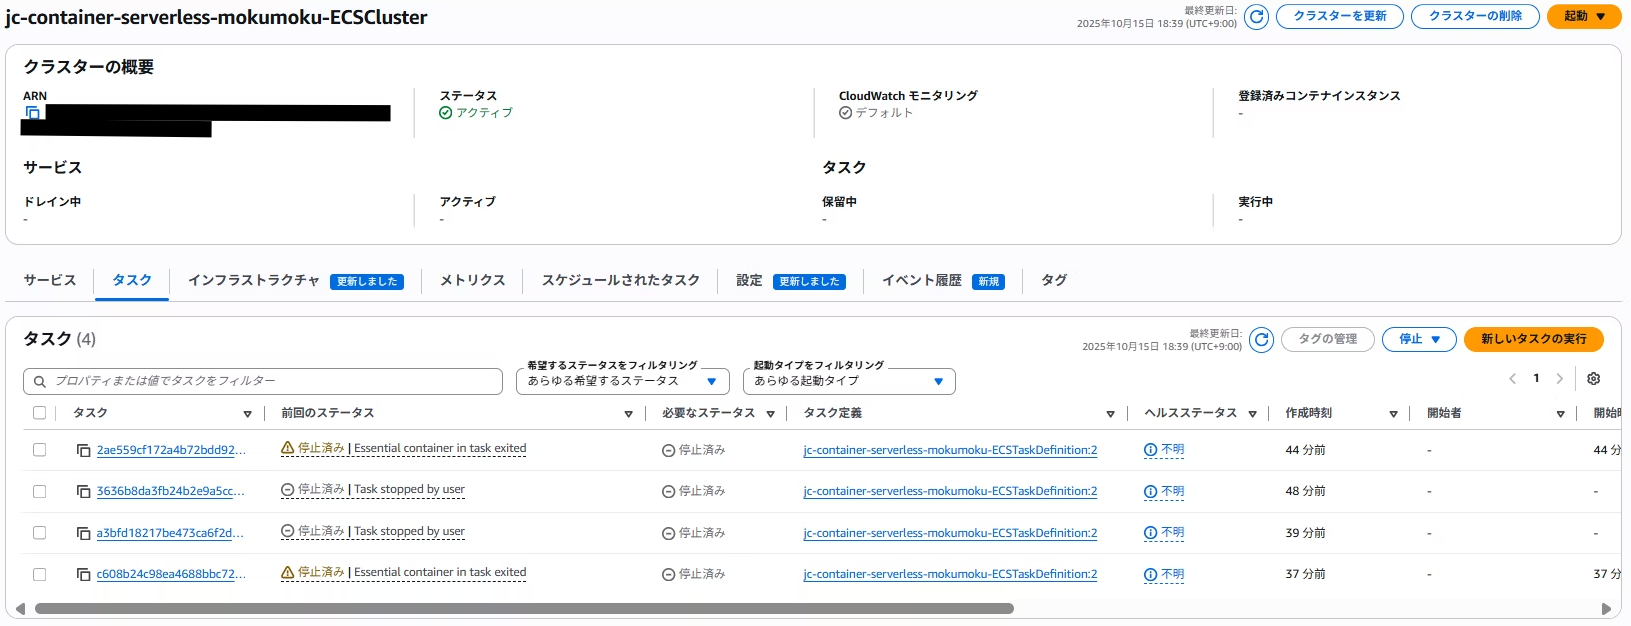The height and width of the screenshot is (626, 1631).
Task: Click 不明 health status for task a3bfd182
Action: [1172, 533]
